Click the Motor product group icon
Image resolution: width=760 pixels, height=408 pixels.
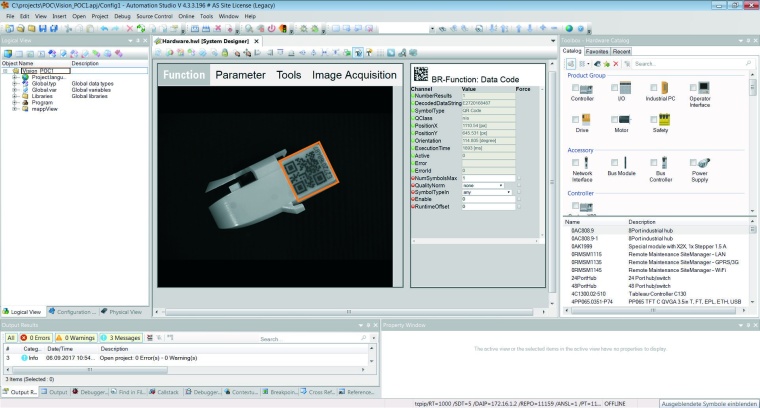624,121
